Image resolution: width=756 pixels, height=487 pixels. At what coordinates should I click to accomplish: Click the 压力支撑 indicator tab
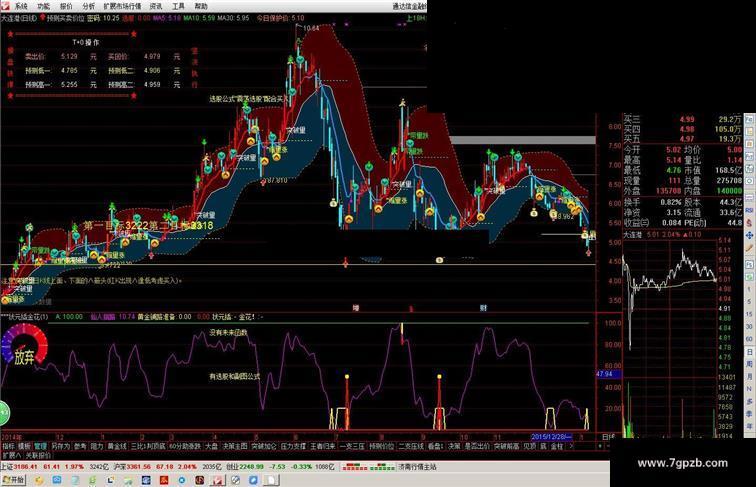tap(294, 446)
